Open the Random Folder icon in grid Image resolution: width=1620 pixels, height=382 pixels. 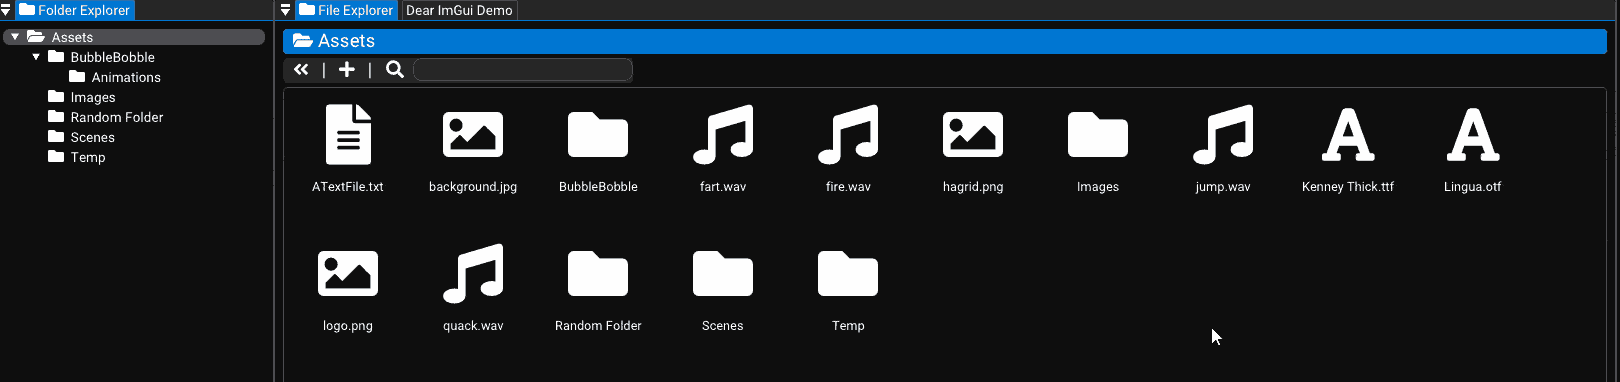[x=598, y=273]
